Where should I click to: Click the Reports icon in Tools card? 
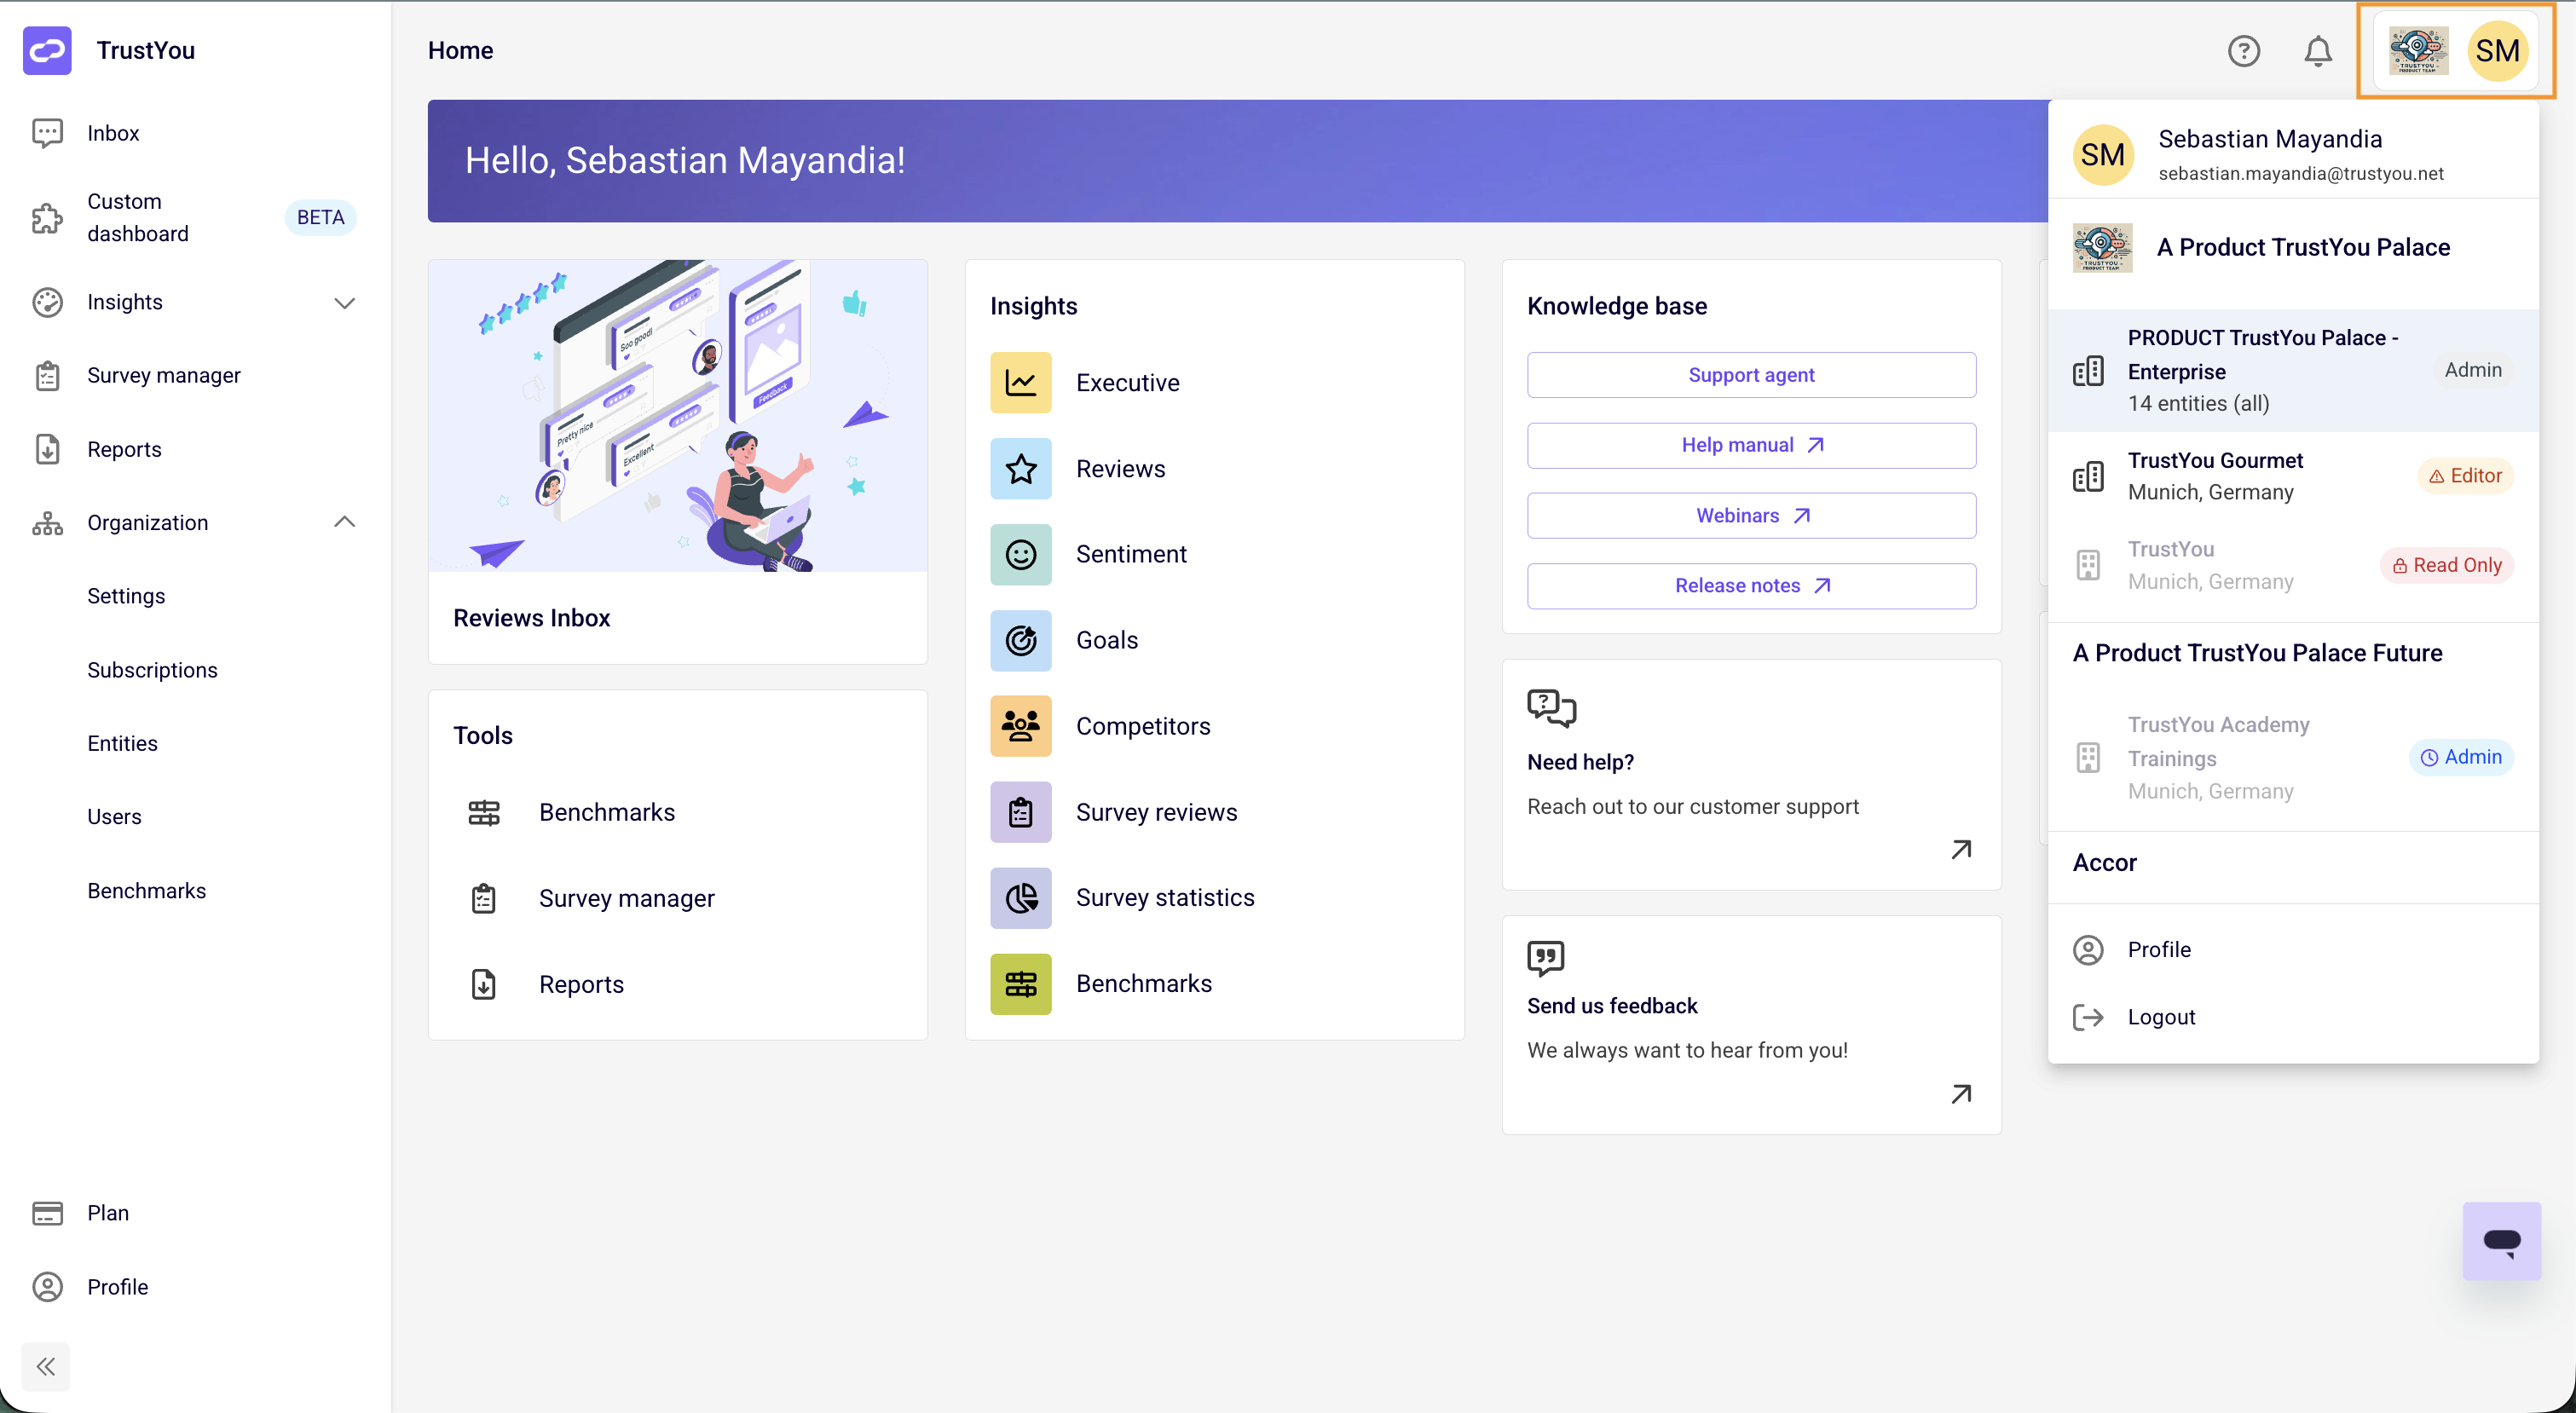[x=484, y=985]
